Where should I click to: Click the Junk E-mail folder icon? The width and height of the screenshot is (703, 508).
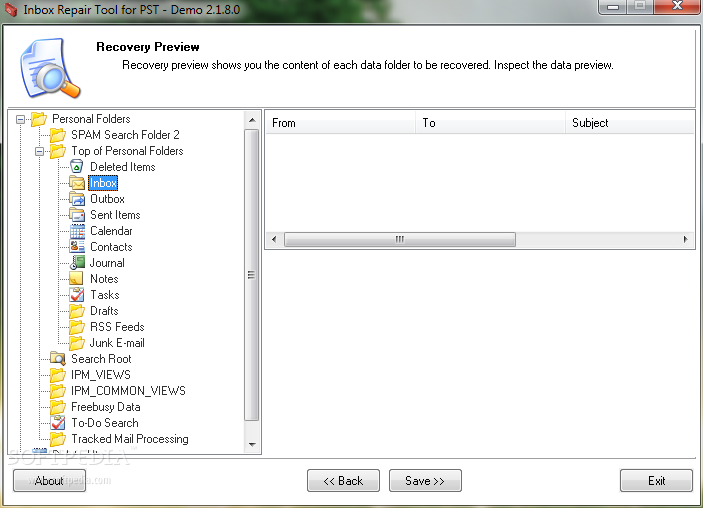(x=77, y=343)
